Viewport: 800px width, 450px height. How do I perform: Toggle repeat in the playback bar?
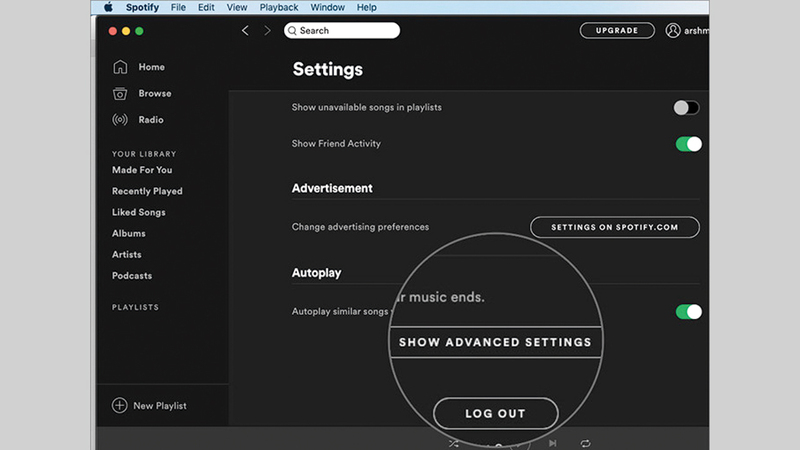pos(585,443)
